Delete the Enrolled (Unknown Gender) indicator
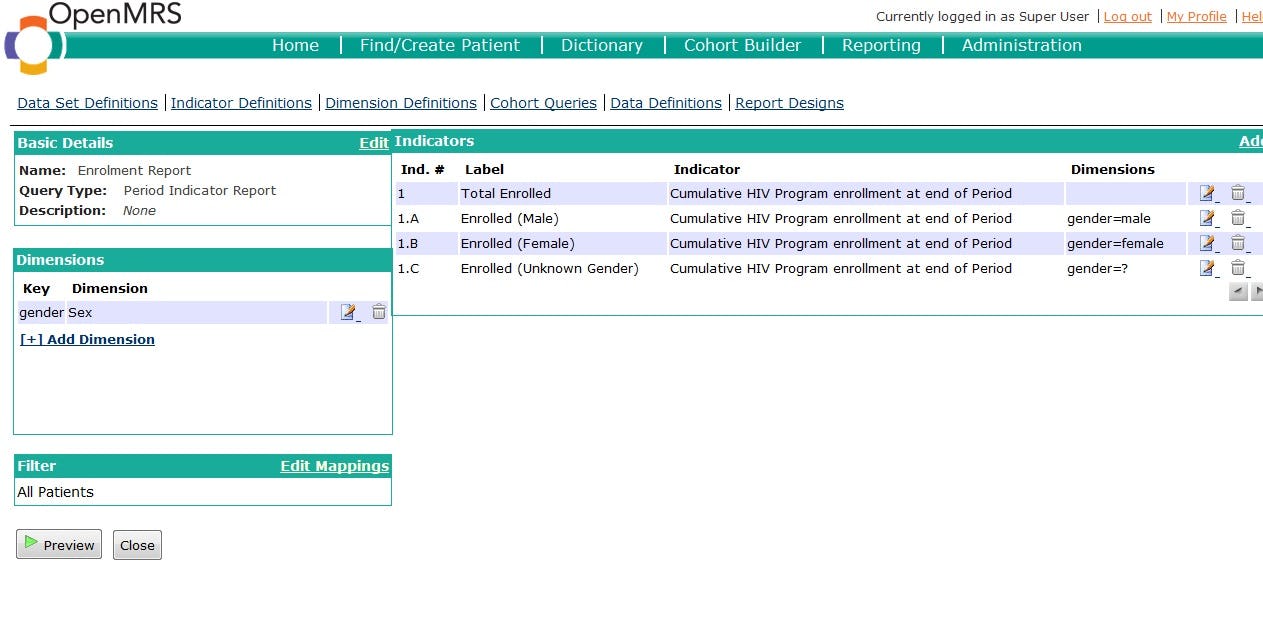Viewport: 1263px width, 639px height. pyautogui.click(x=1237, y=267)
